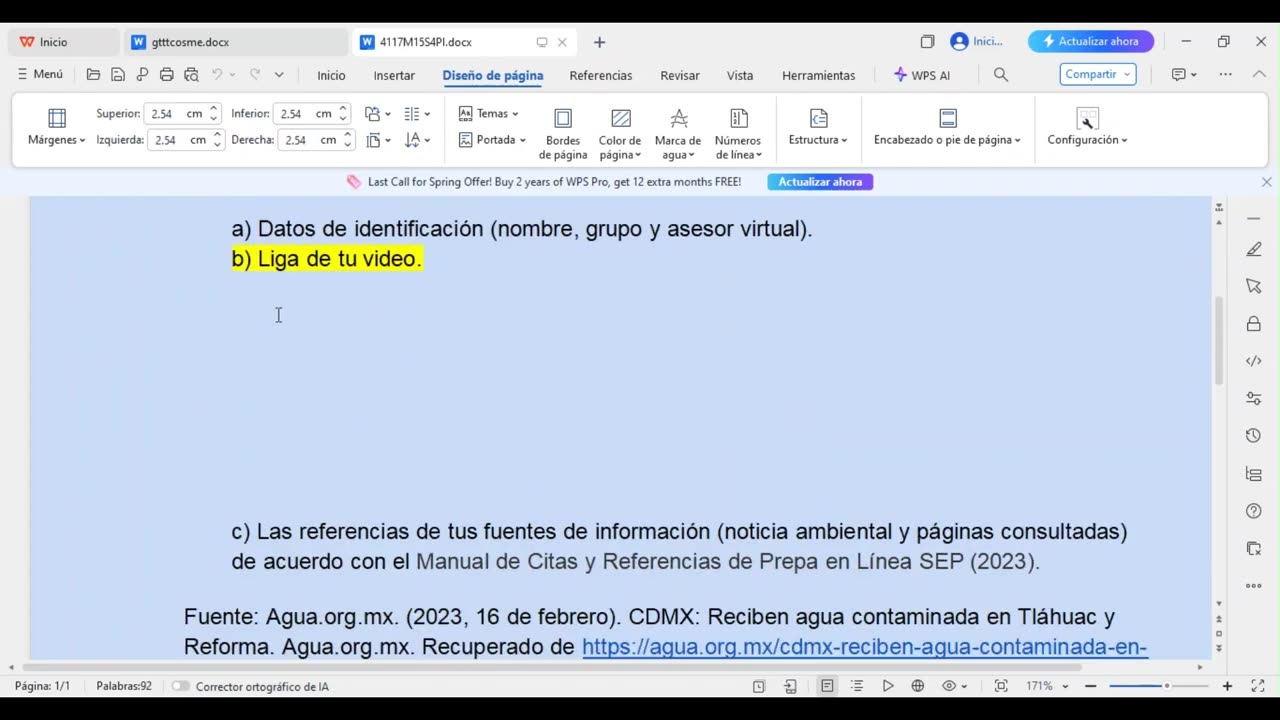Switch to outline view in status bar
Image resolution: width=1280 pixels, height=720 pixels.
click(x=857, y=686)
